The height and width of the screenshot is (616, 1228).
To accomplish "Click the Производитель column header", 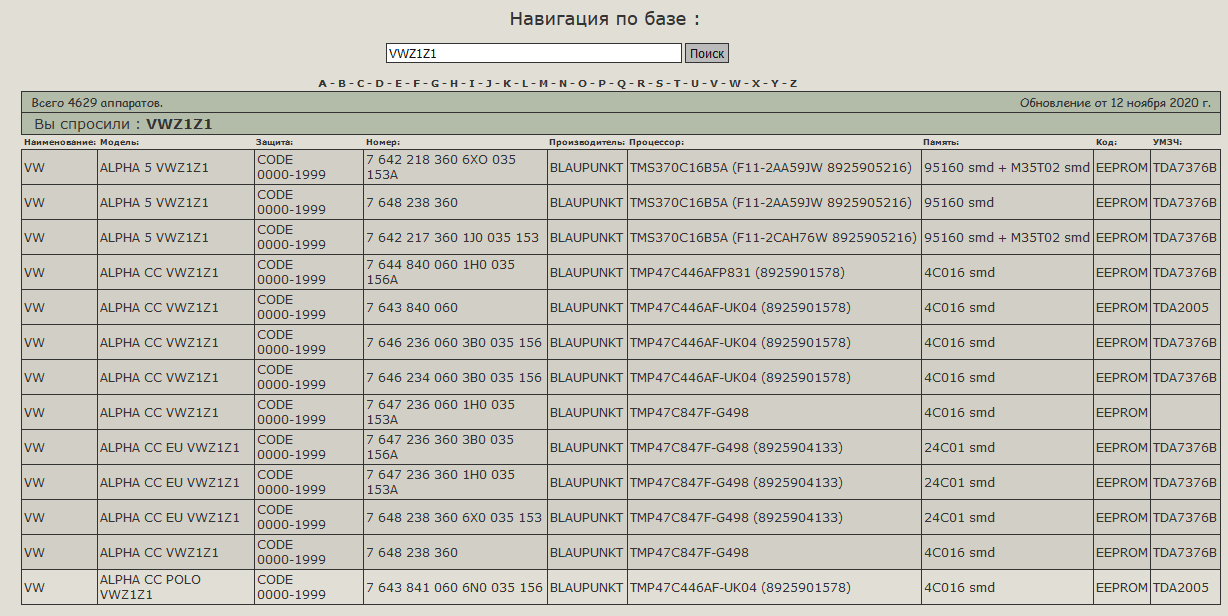I will (x=587, y=142).
